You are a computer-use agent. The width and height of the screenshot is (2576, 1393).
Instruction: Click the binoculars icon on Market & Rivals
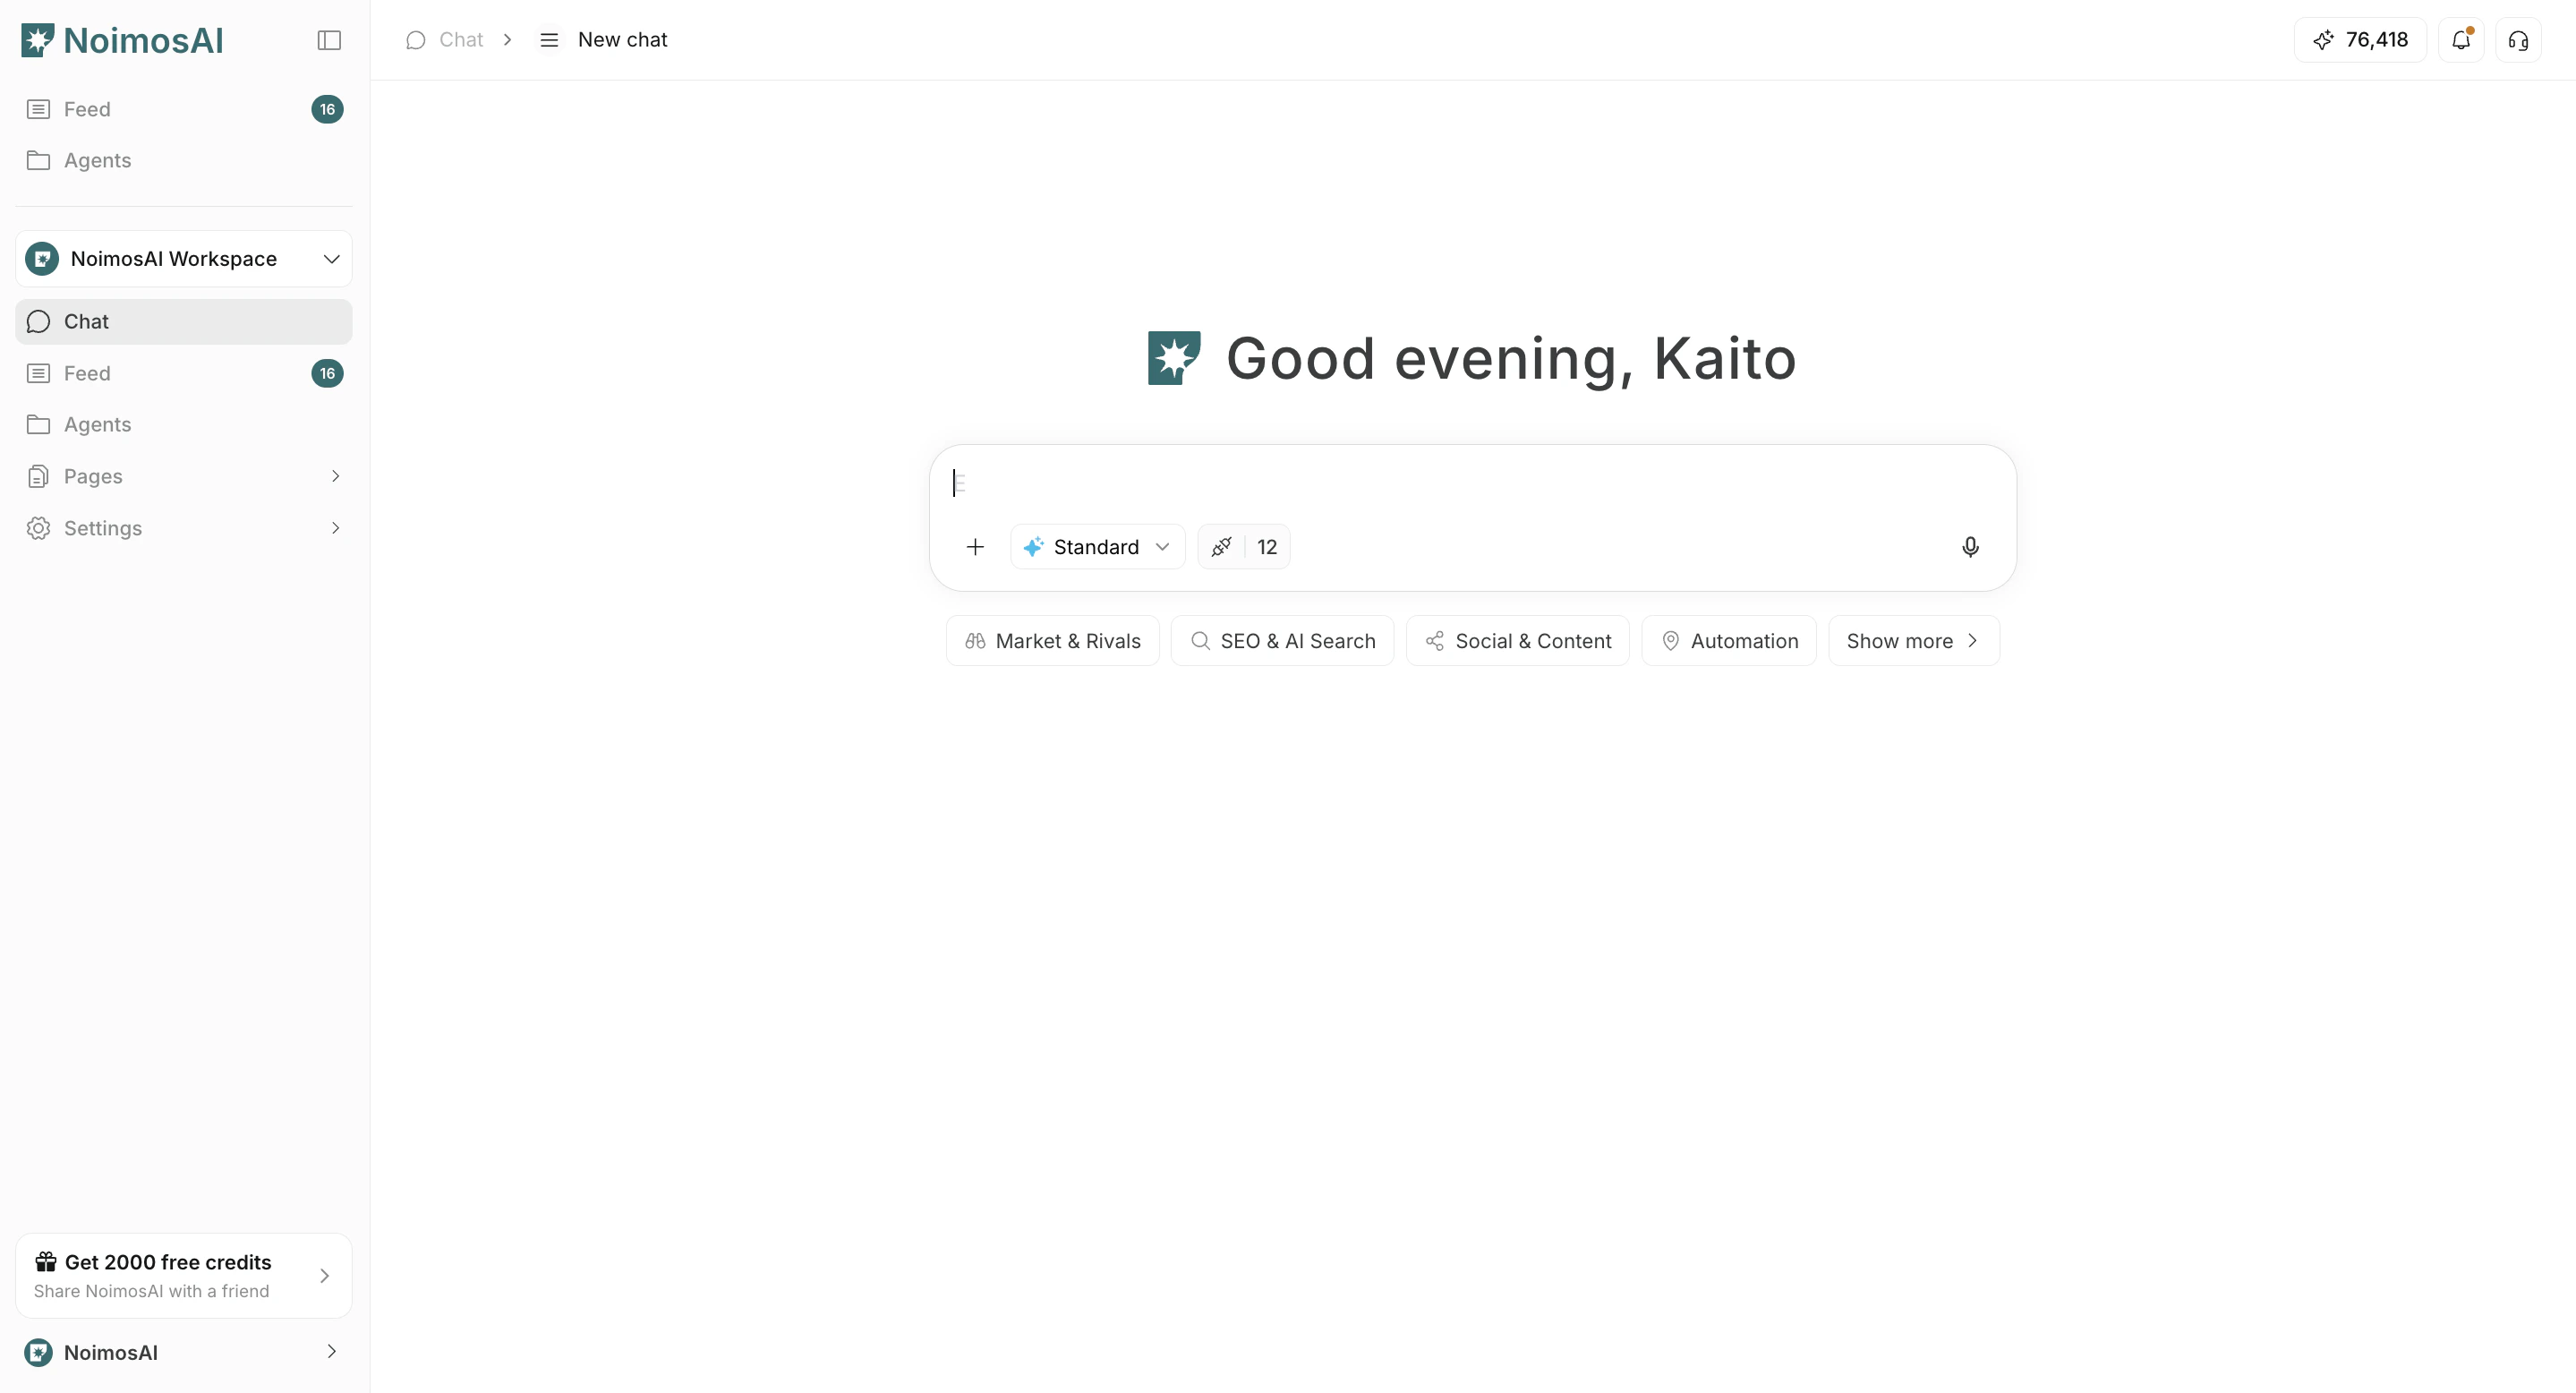pyautogui.click(x=975, y=641)
